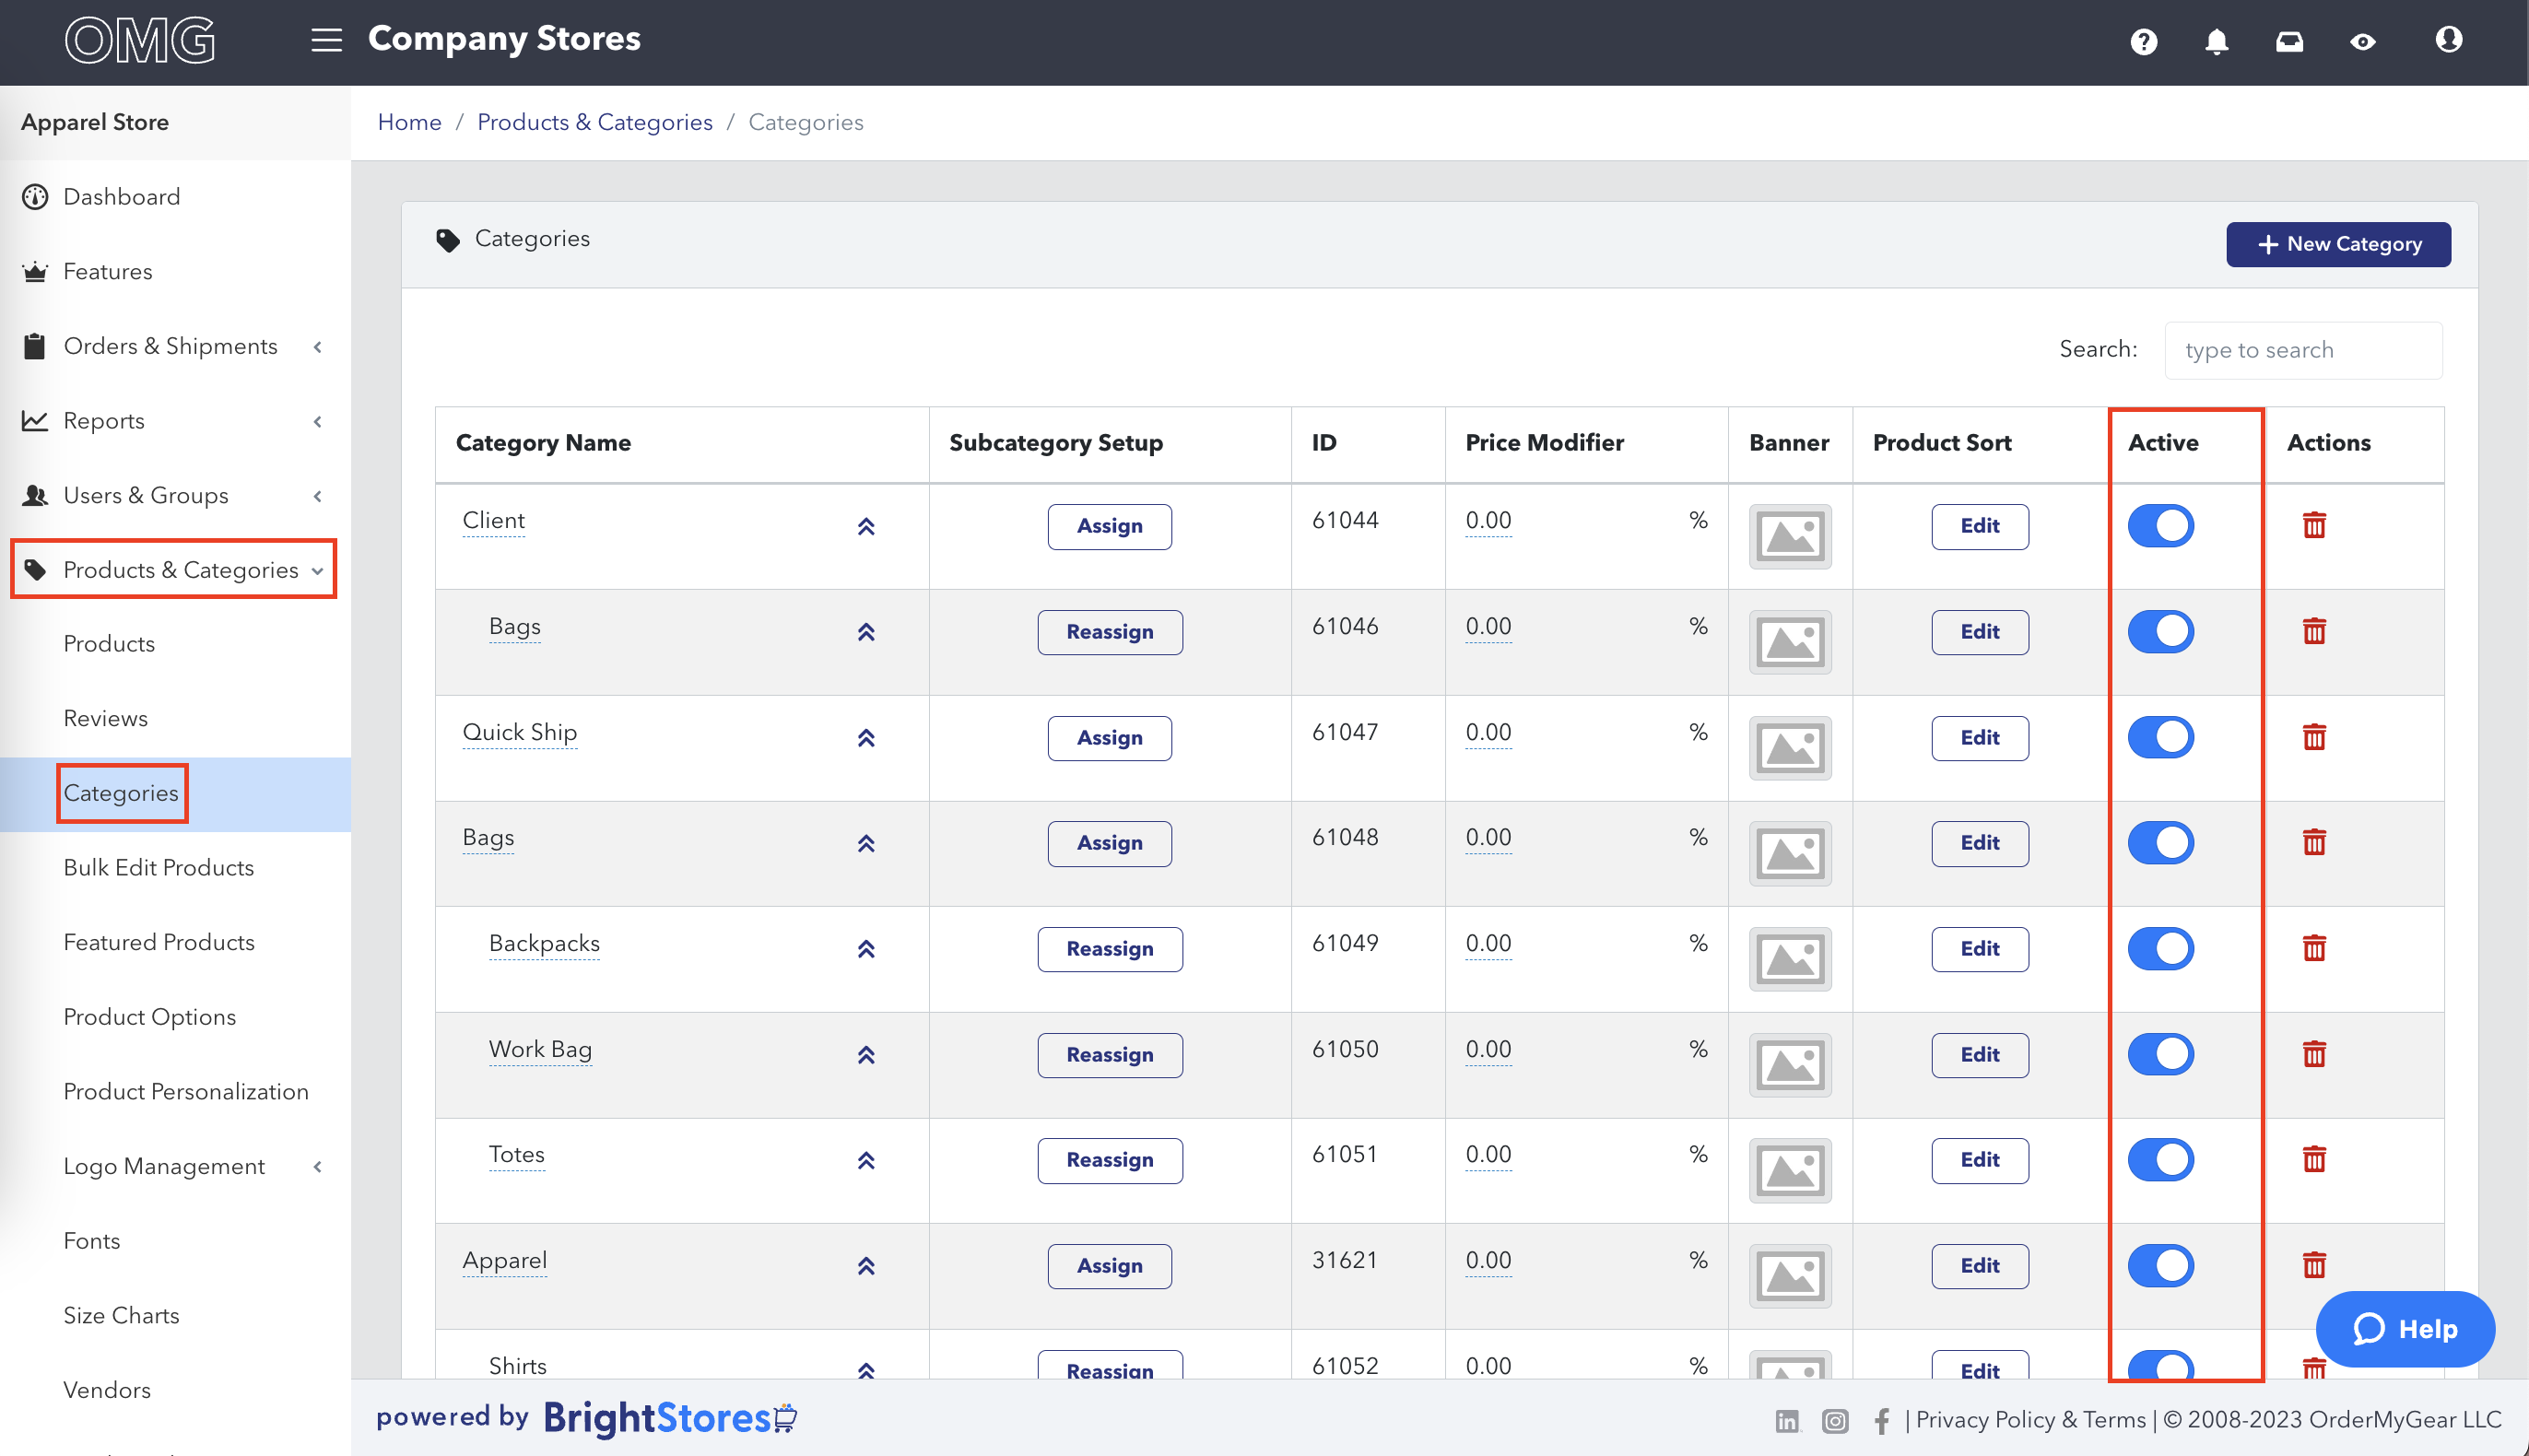
Task: Click the Work Bag category name
Action: point(540,1049)
